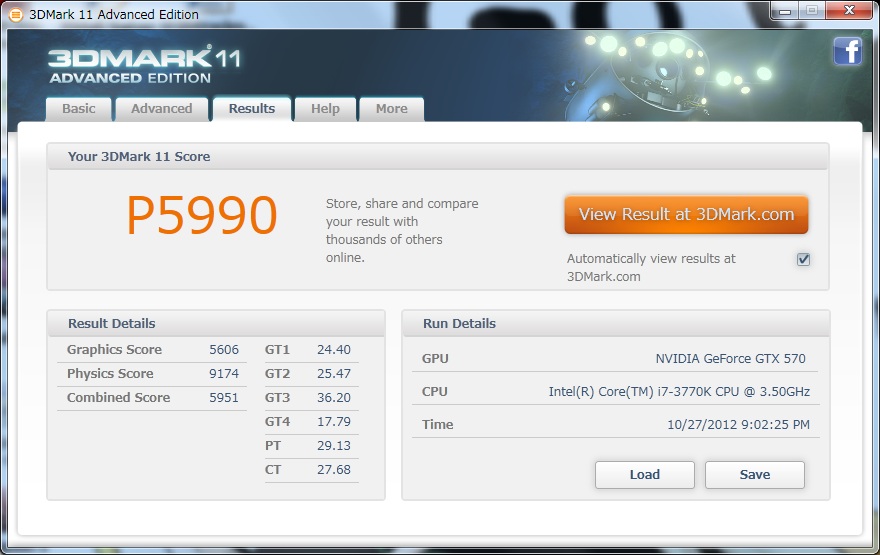Click the Graphics Score value 5606
This screenshot has height=555, width=880.
click(224, 350)
